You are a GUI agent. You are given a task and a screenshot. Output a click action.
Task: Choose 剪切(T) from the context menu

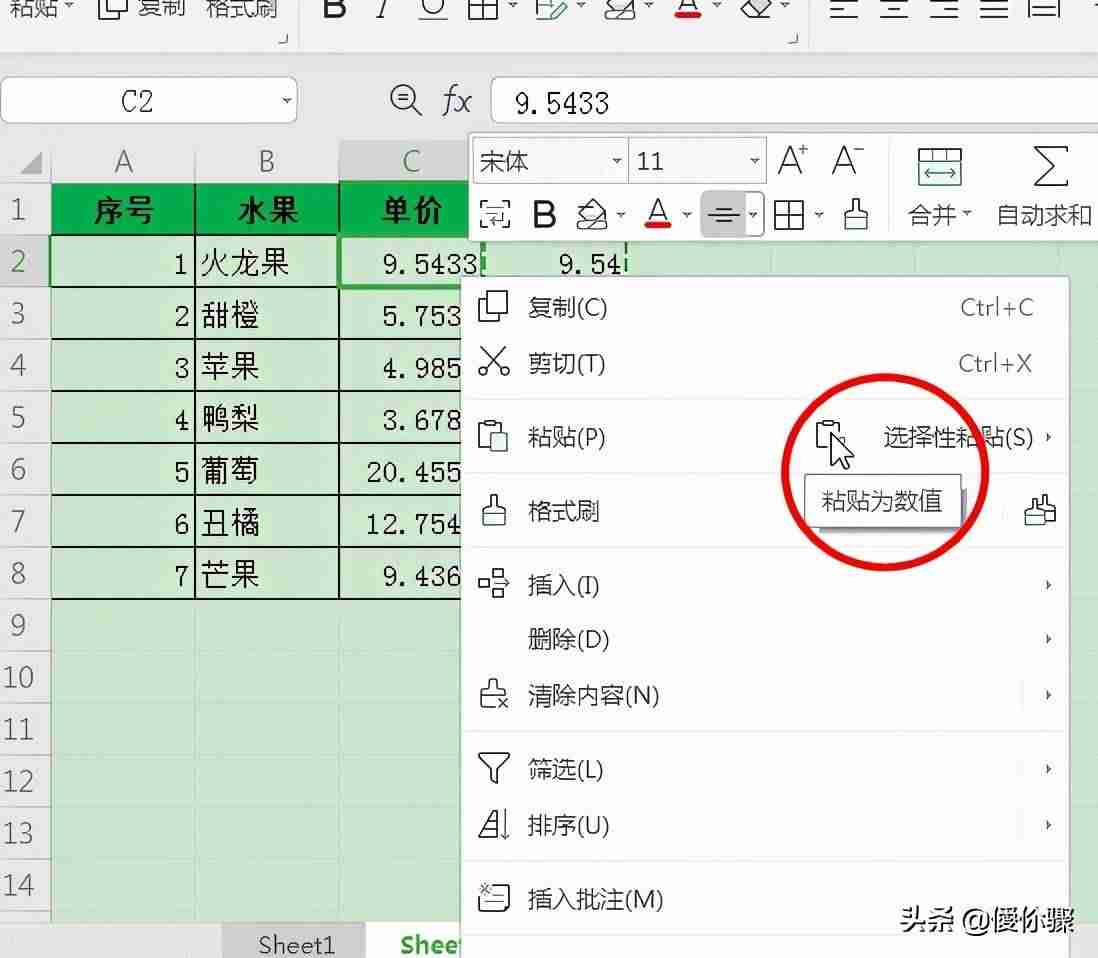click(x=765, y=363)
